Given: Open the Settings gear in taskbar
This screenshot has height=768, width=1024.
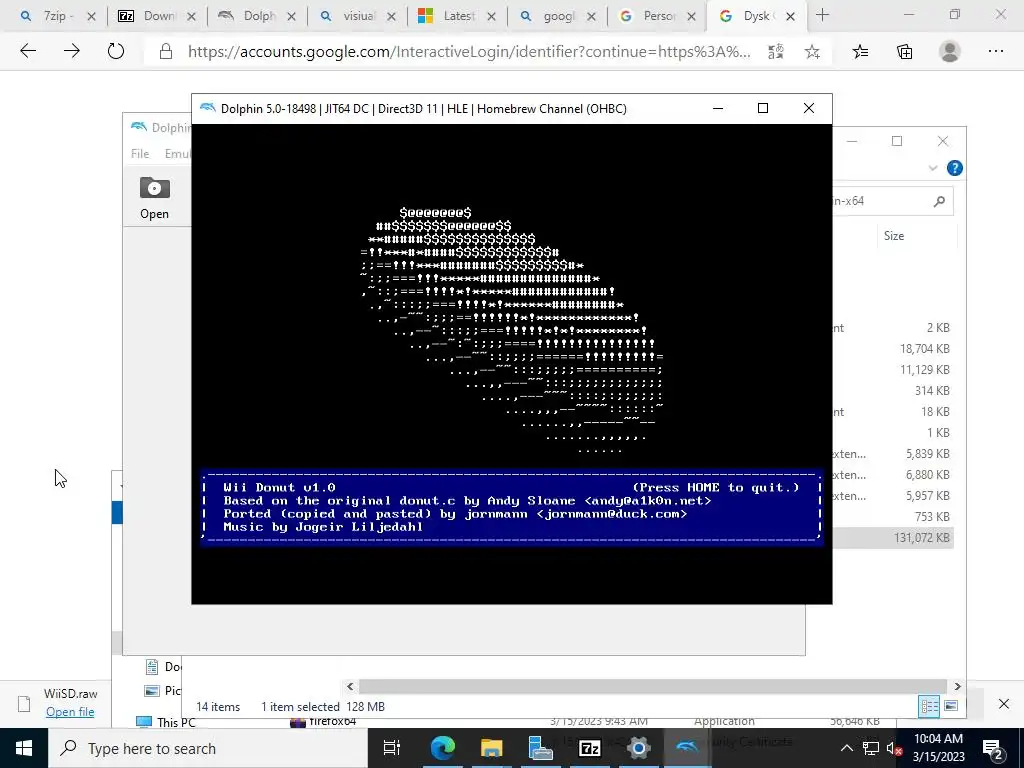Looking at the screenshot, I should 638,748.
